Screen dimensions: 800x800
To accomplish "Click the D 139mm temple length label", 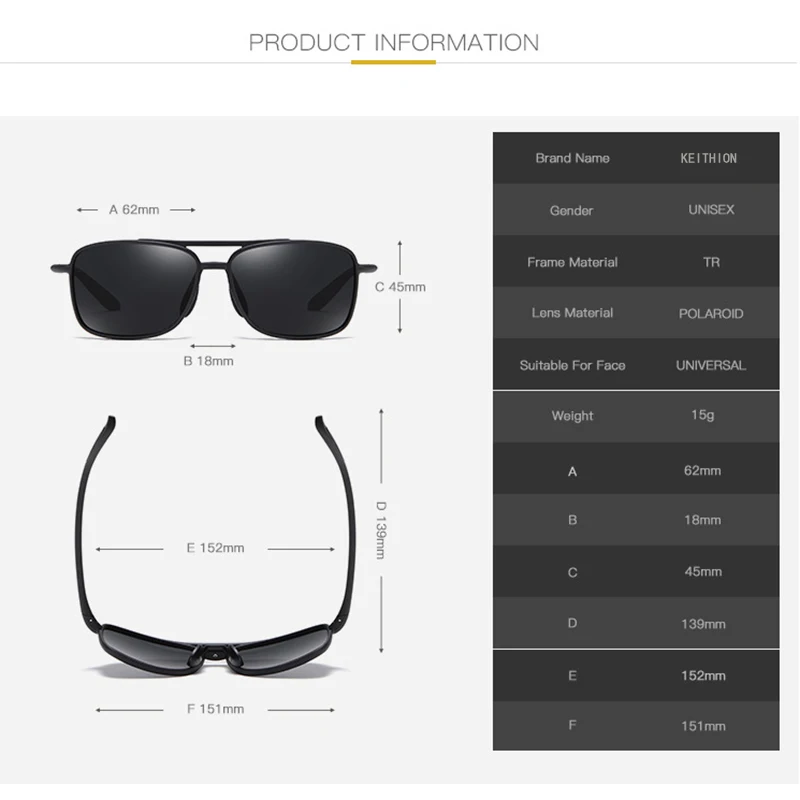I will click(381, 530).
